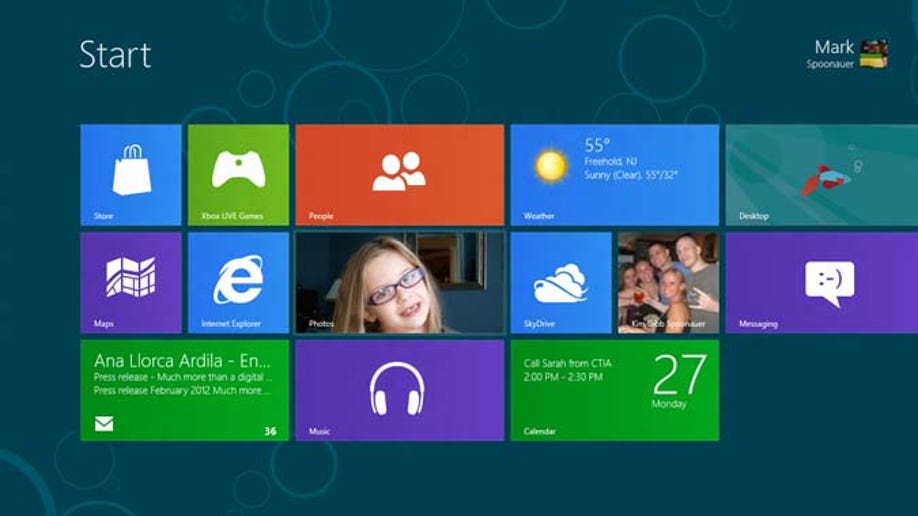Open the Store tile
This screenshot has height=516, width=918.
(131, 175)
